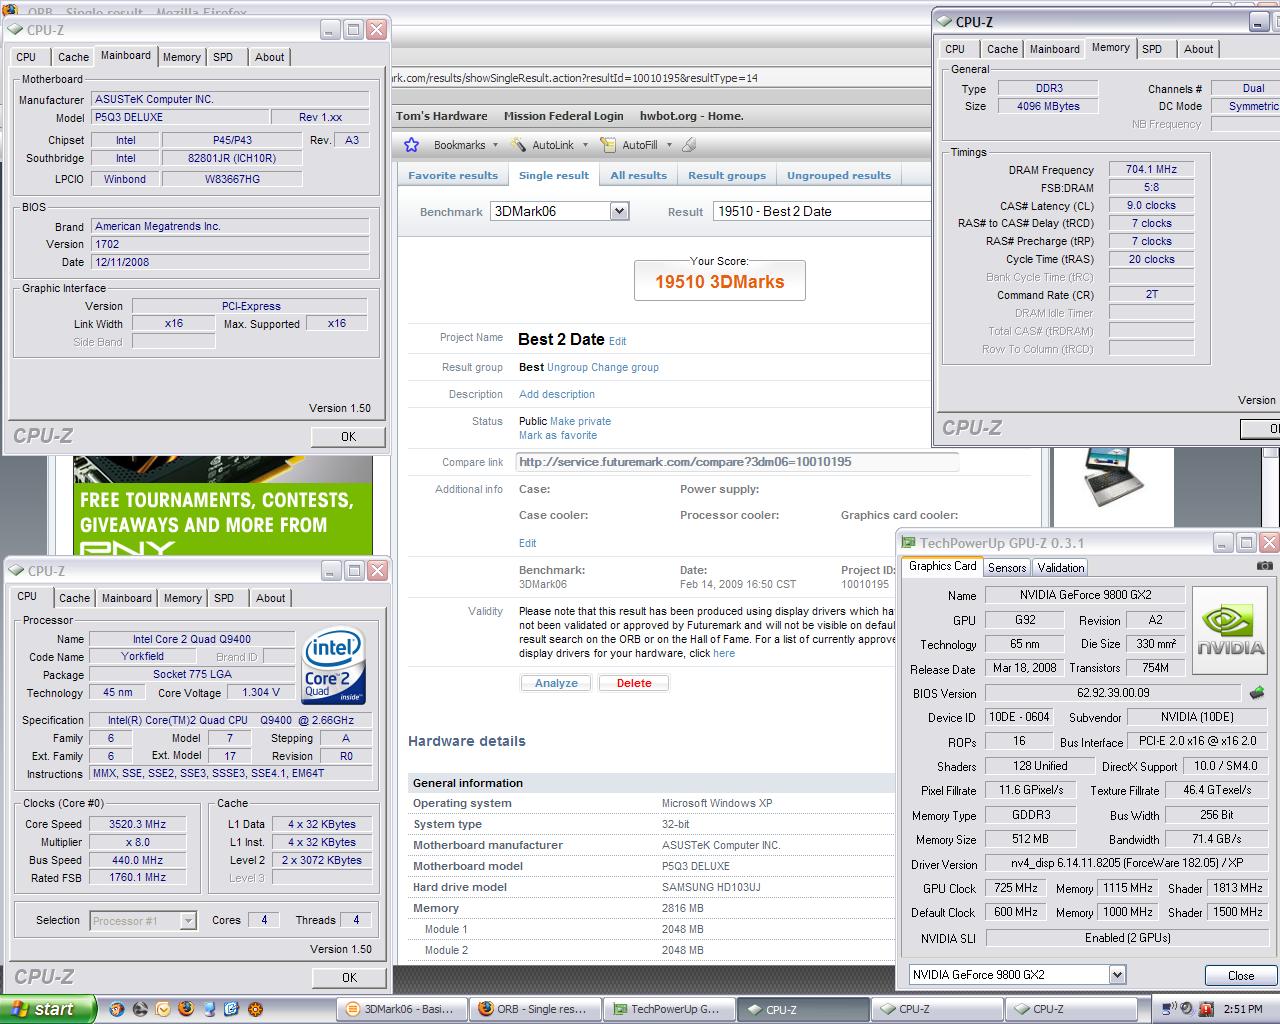The width and height of the screenshot is (1280, 1024).
Task: Switch to Validation tab in GPU-Z
Action: 1061,567
